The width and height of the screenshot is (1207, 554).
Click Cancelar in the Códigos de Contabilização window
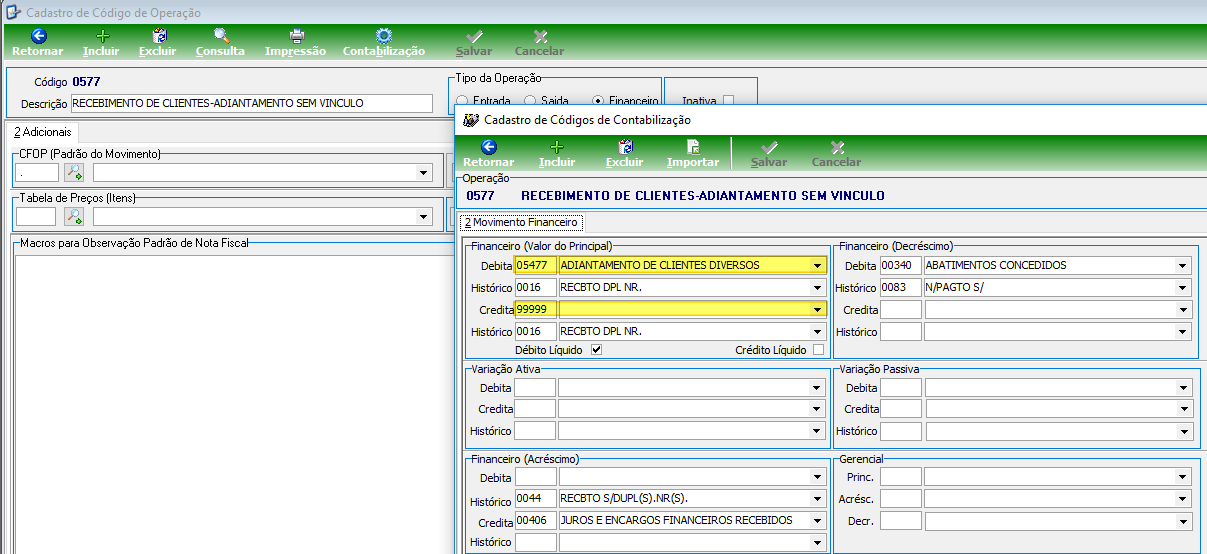click(x=837, y=153)
